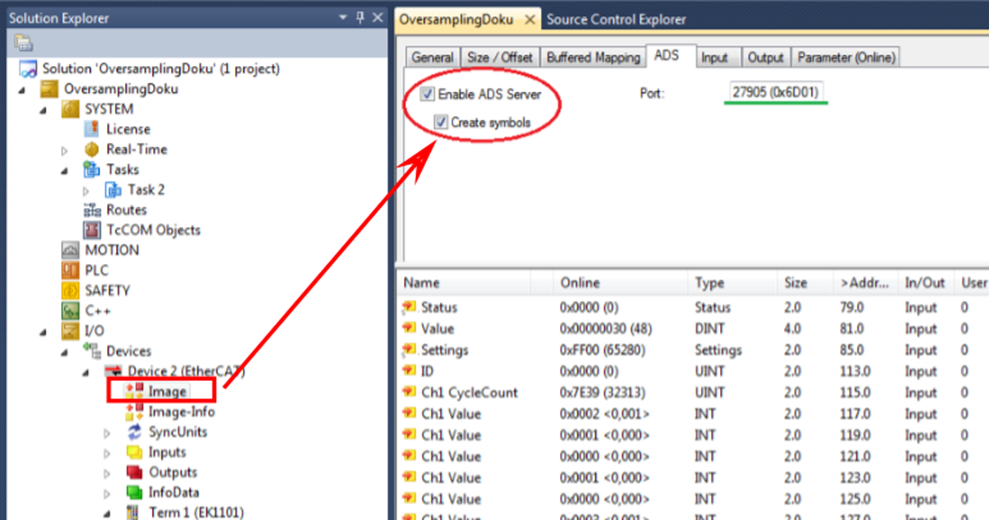The image size is (989, 520).
Task: Click the SyncUnits icon
Action: [x=134, y=432]
